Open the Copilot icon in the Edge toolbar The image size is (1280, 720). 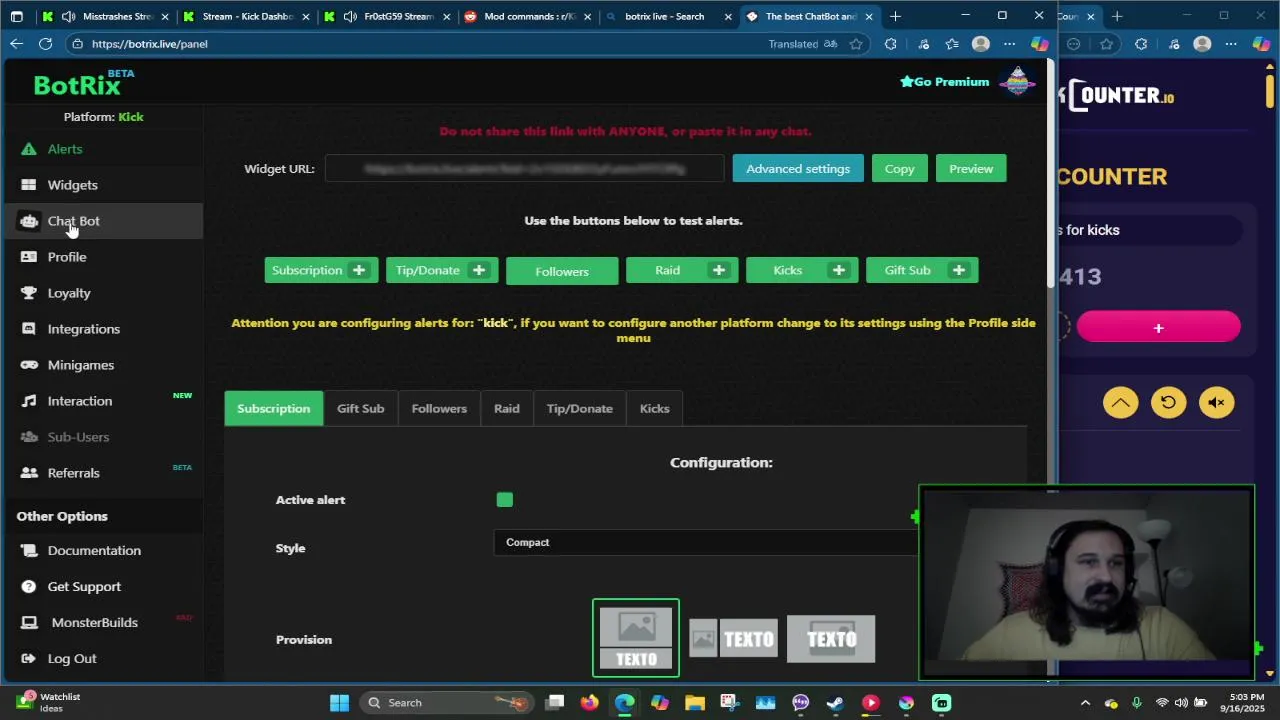pyautogui.click(x=1040, y=44)
